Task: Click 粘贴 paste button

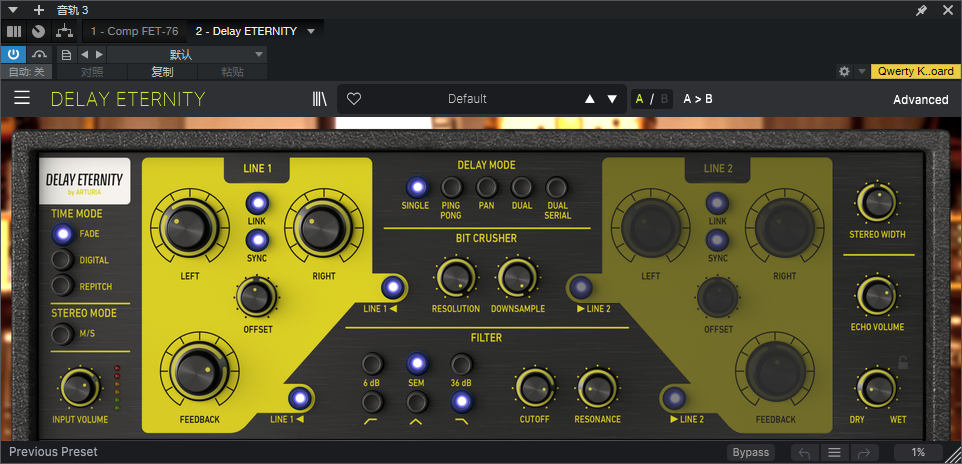Action: (233, 72)
